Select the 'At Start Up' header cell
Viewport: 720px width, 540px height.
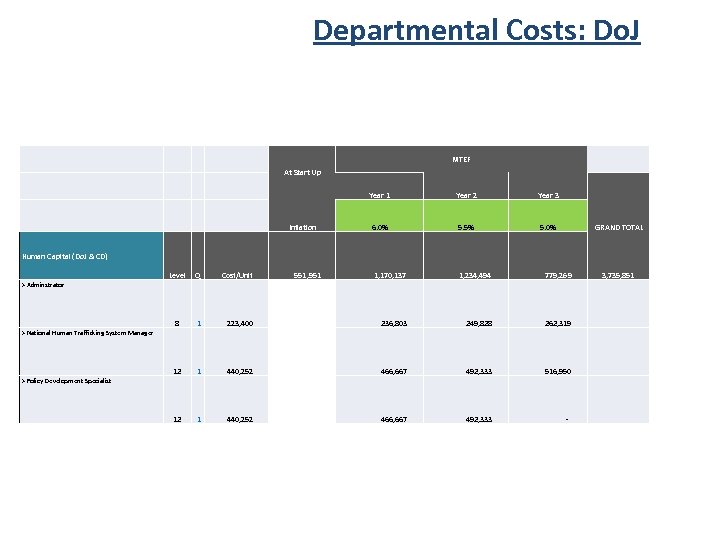[302, 173]
